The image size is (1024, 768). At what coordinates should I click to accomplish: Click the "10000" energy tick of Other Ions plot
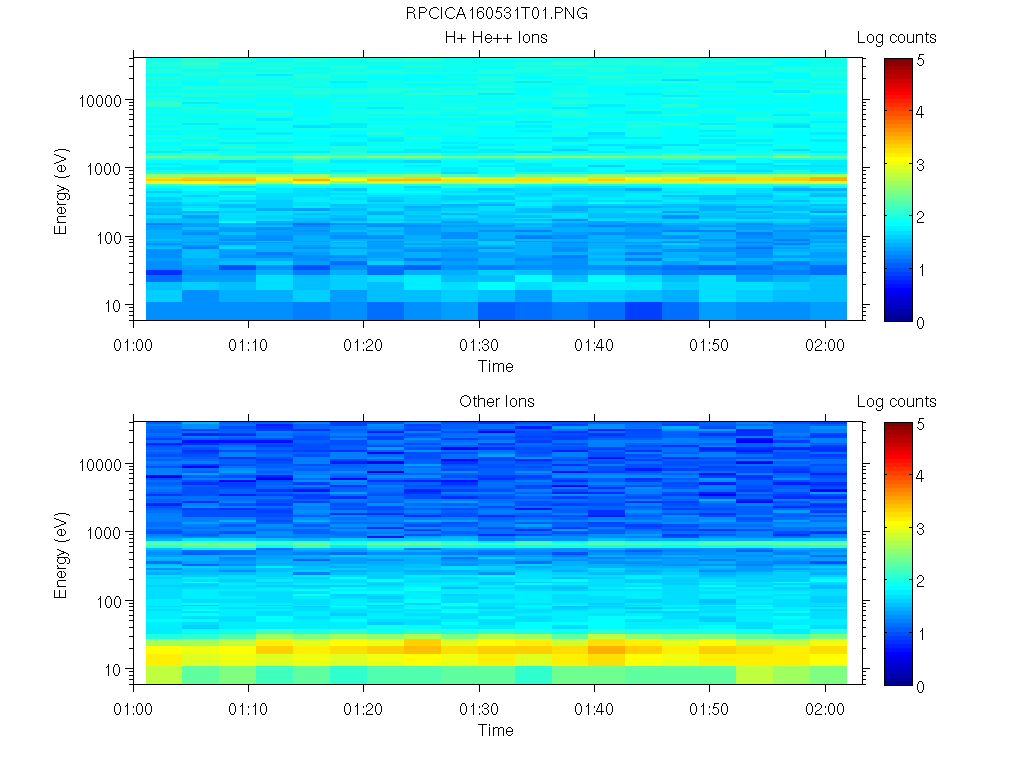[100, 465]
